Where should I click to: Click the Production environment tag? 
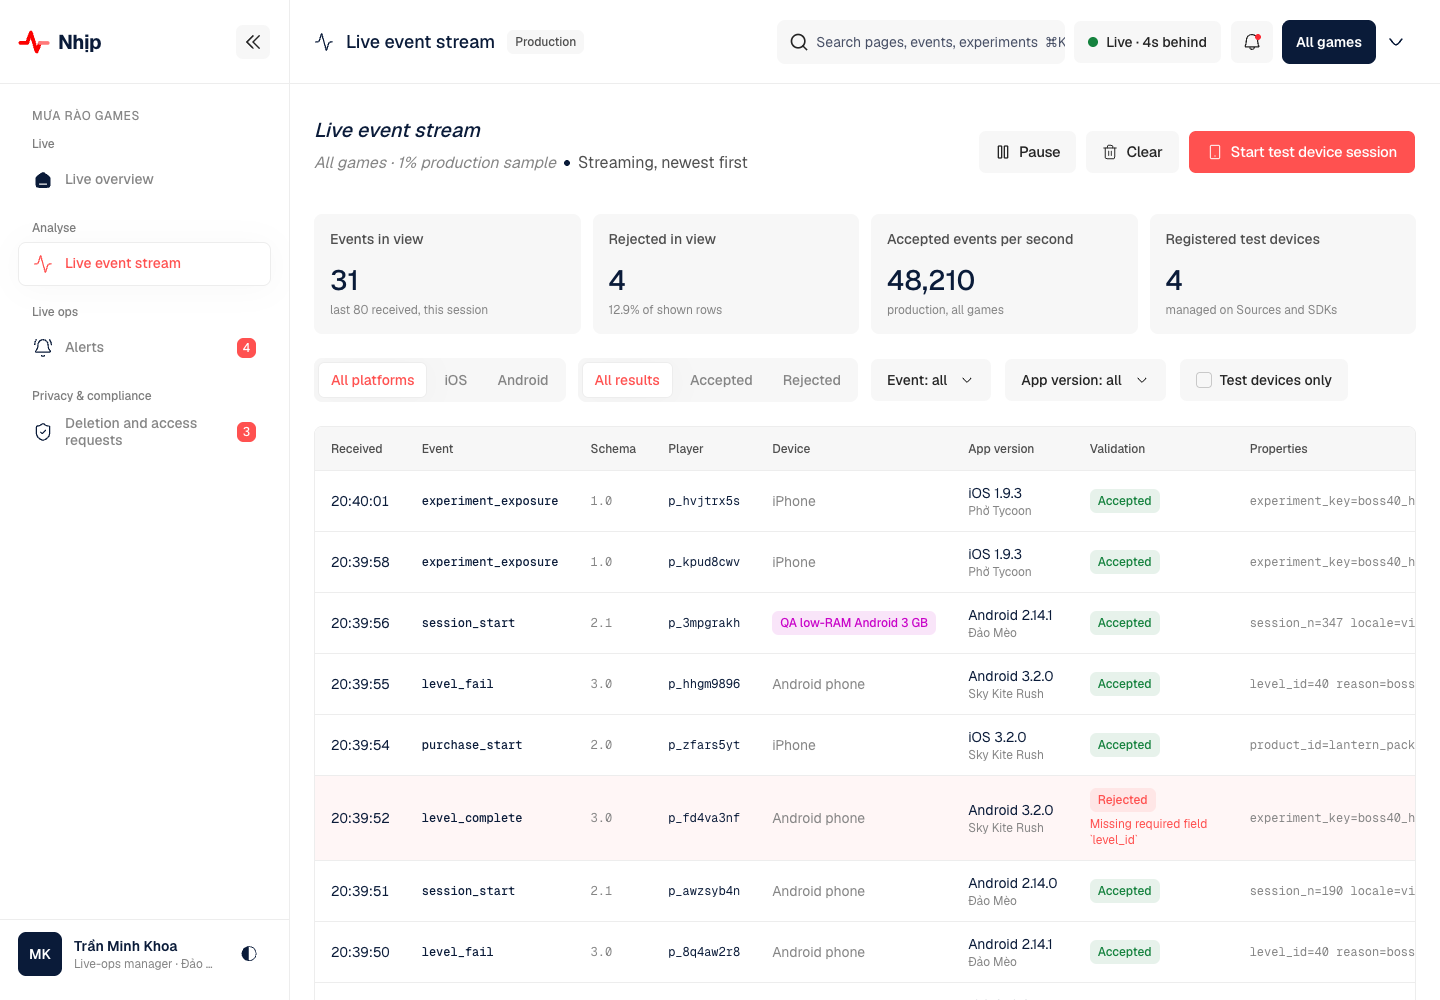coord(546,42)
